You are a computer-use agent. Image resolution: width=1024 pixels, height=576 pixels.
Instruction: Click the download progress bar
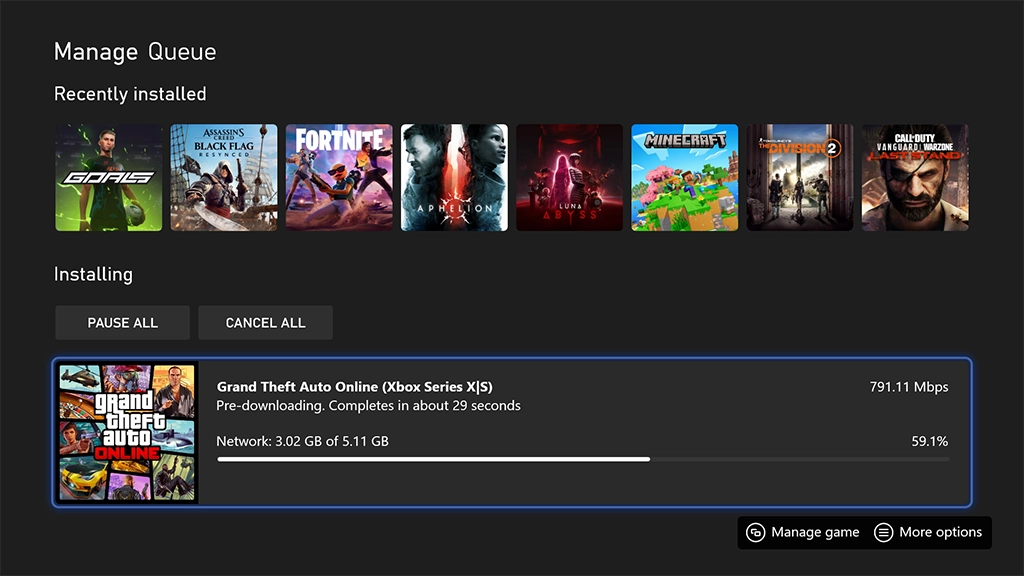tap(583, 459)
